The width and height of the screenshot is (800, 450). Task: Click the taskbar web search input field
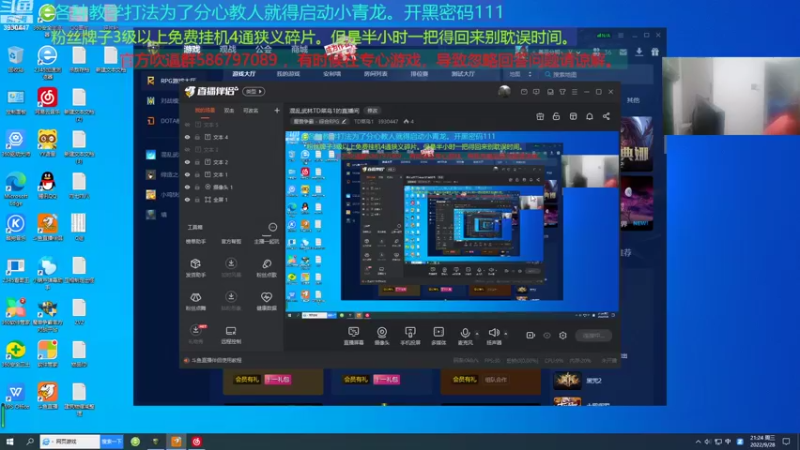coord(70,441)
